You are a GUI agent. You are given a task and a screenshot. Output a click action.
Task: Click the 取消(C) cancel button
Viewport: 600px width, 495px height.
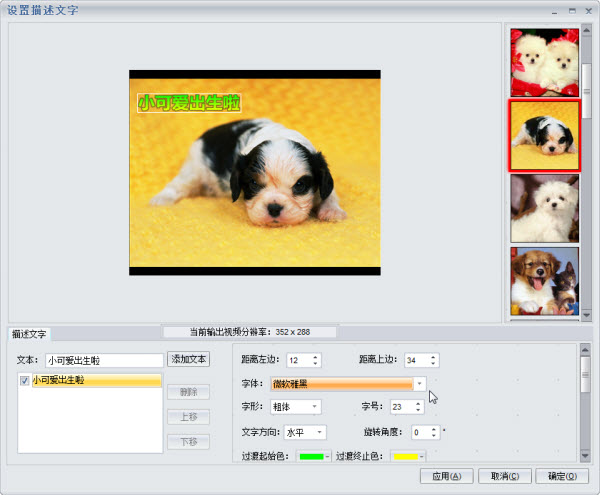pyautogui.click(x=505, y=476)
